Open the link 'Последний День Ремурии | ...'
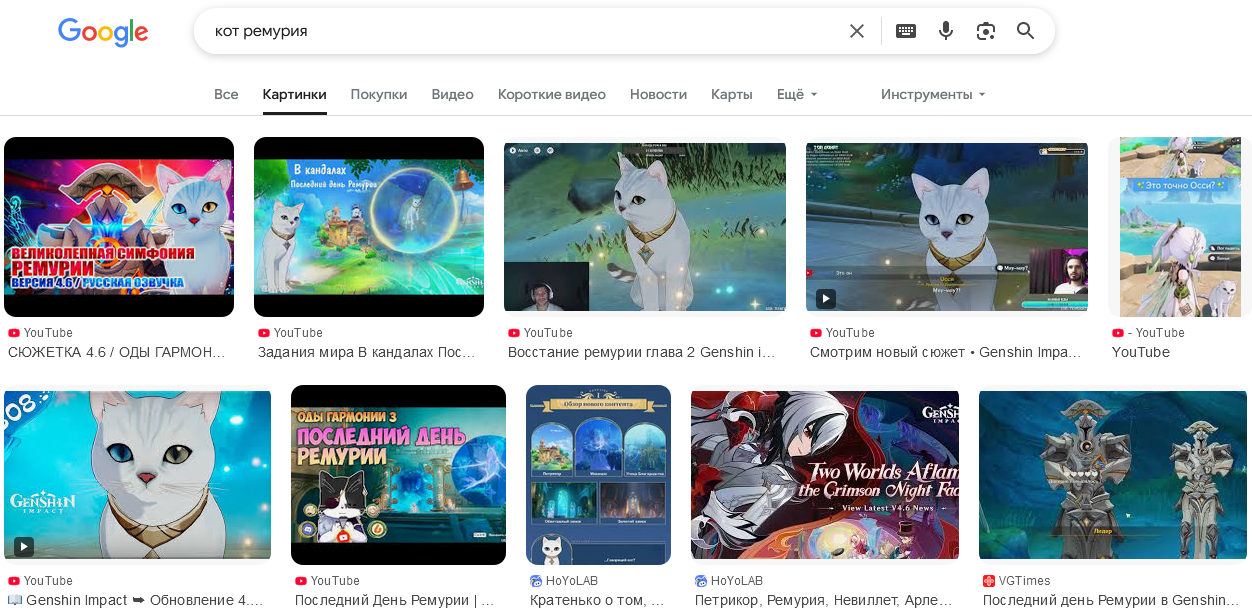 (x=395, y=600)
